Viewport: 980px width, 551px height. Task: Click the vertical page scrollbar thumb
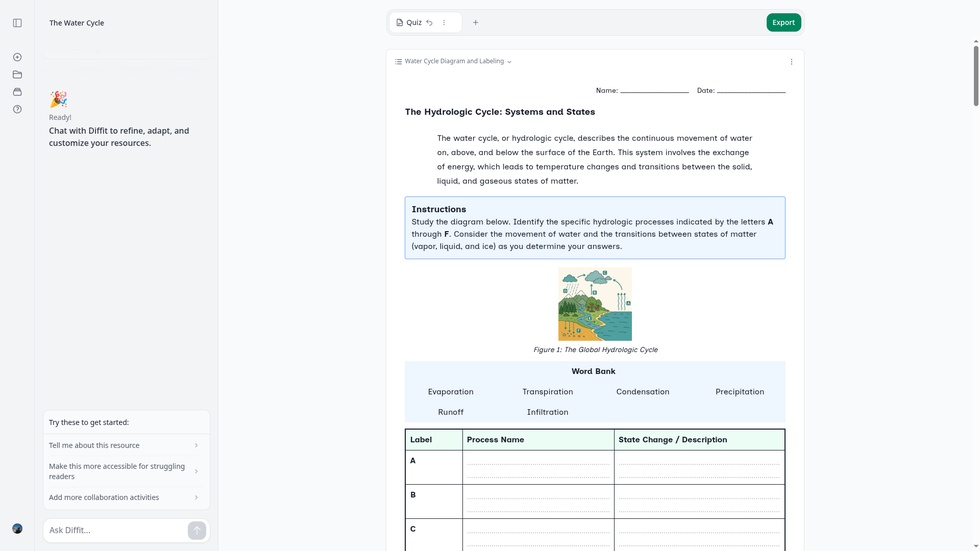click(976, 75)
